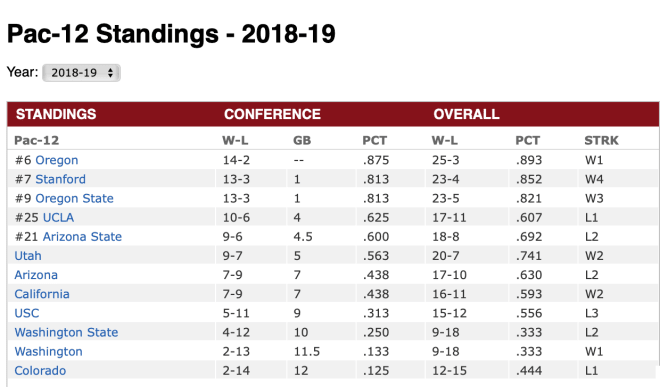Click the Colorado team link
660x387 pixels.
40,371
